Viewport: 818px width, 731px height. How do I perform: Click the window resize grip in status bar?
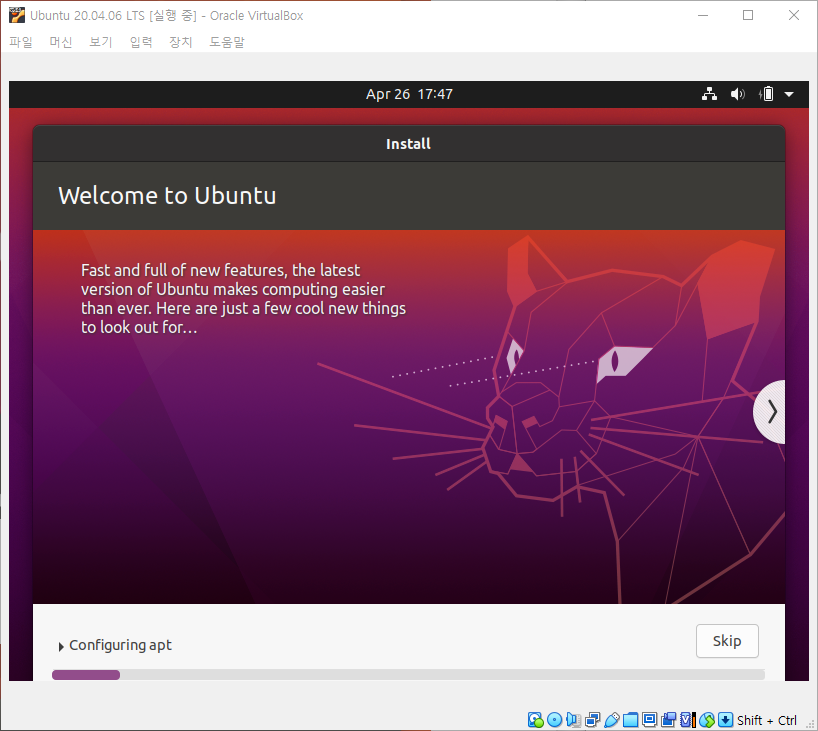tap(810, 724)
